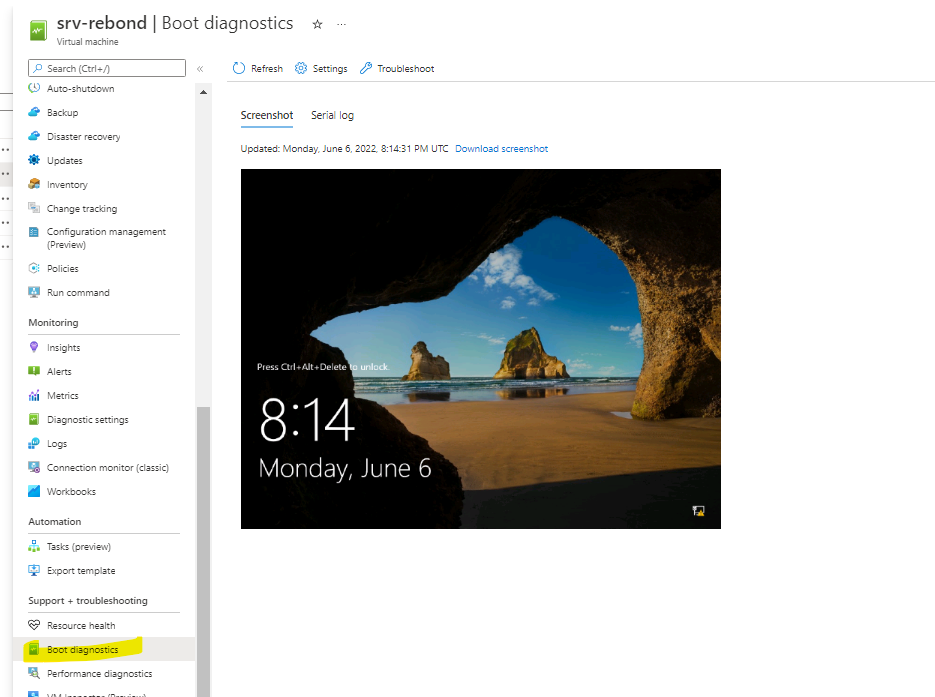Click the Insights lightbulb icon
Viewport: 935px width, 697px height.
tap(34, 347)
